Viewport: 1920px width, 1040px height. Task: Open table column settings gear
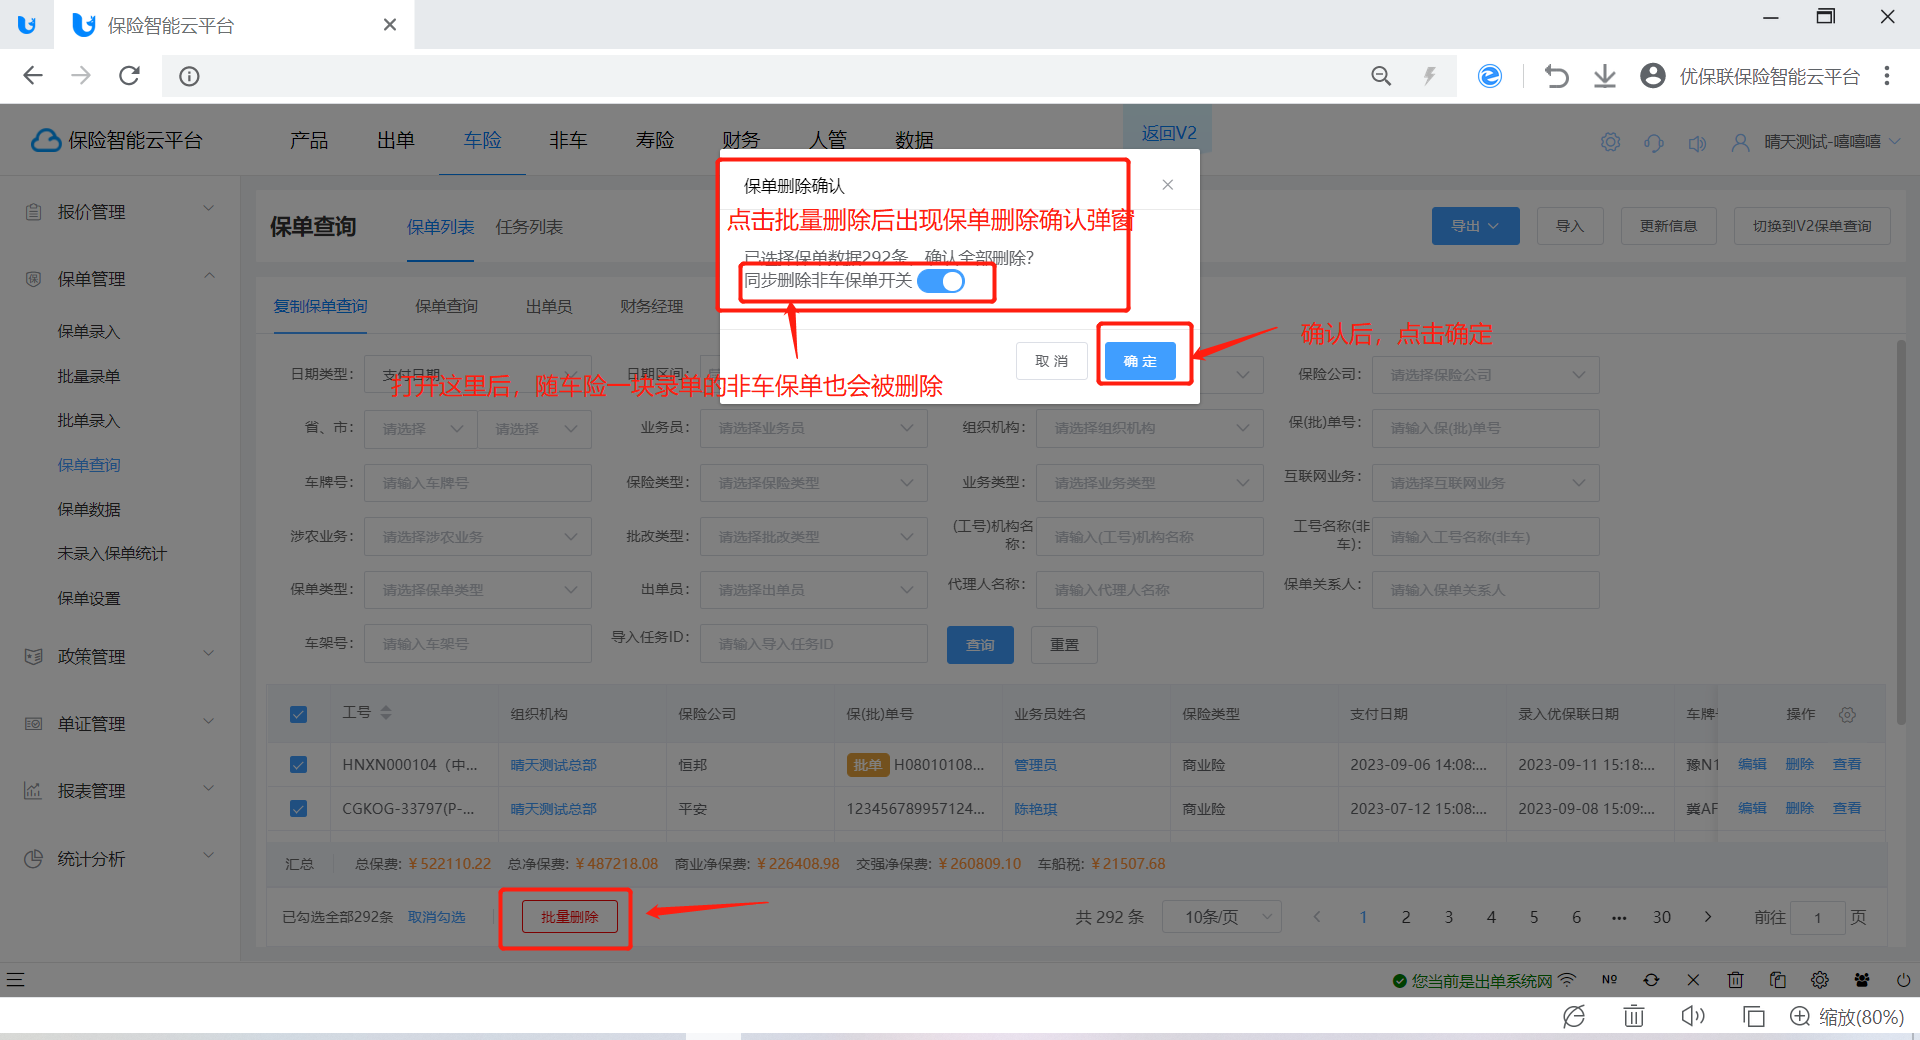coord(1847,714)
